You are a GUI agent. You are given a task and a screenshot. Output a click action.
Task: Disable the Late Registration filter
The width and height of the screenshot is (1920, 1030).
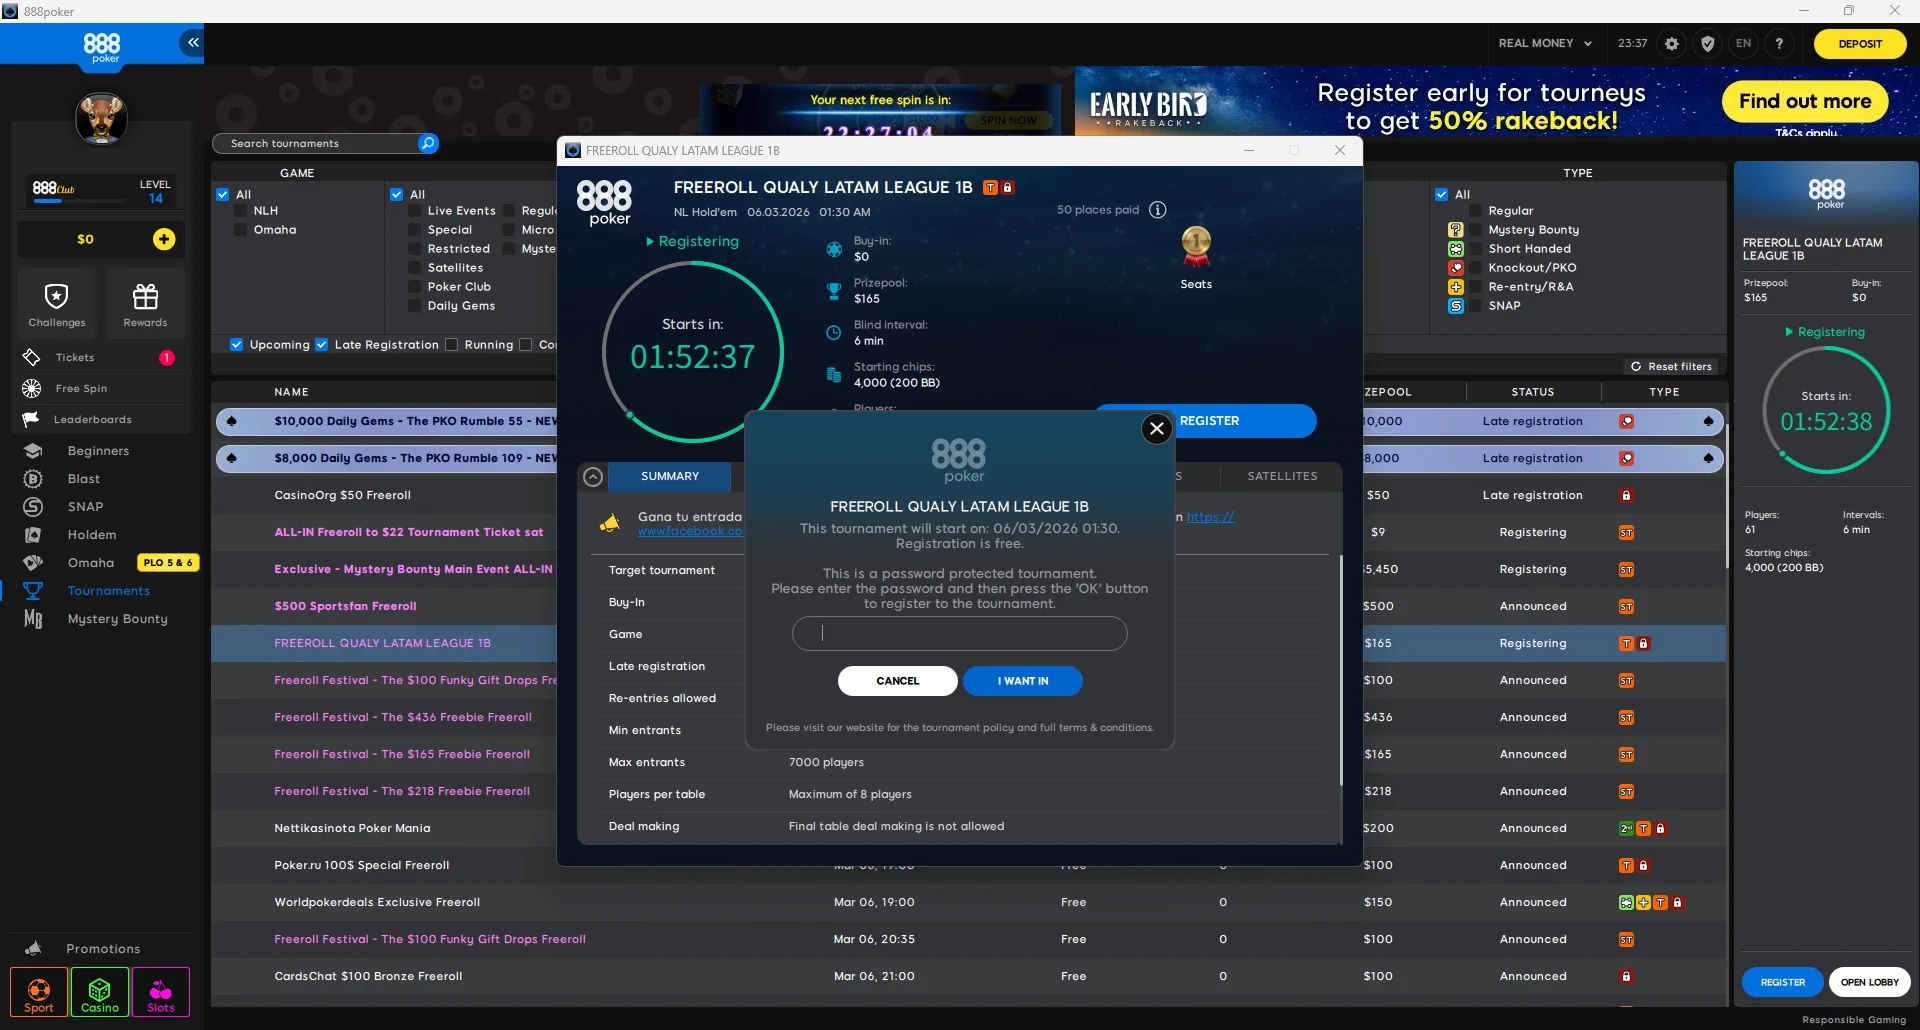pos(322,344)
